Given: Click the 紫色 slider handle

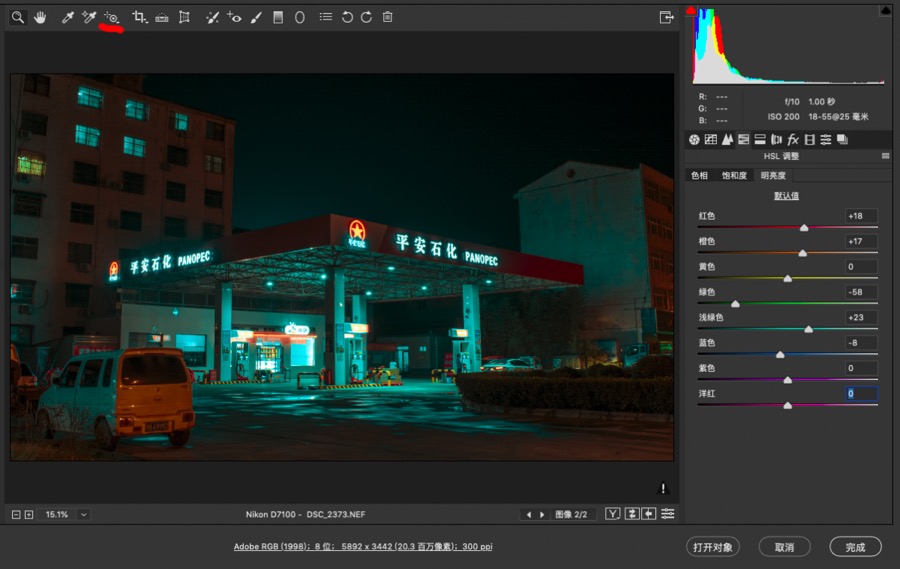Looking at the screenshot, I should [788, 380].
